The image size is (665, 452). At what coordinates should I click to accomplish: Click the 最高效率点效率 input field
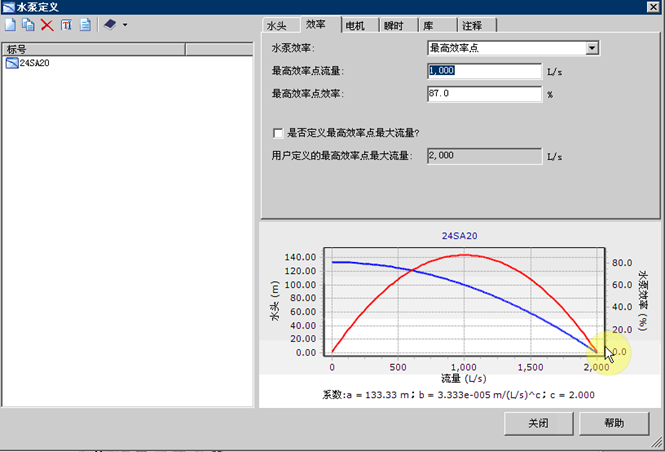[x=484, y=94]
